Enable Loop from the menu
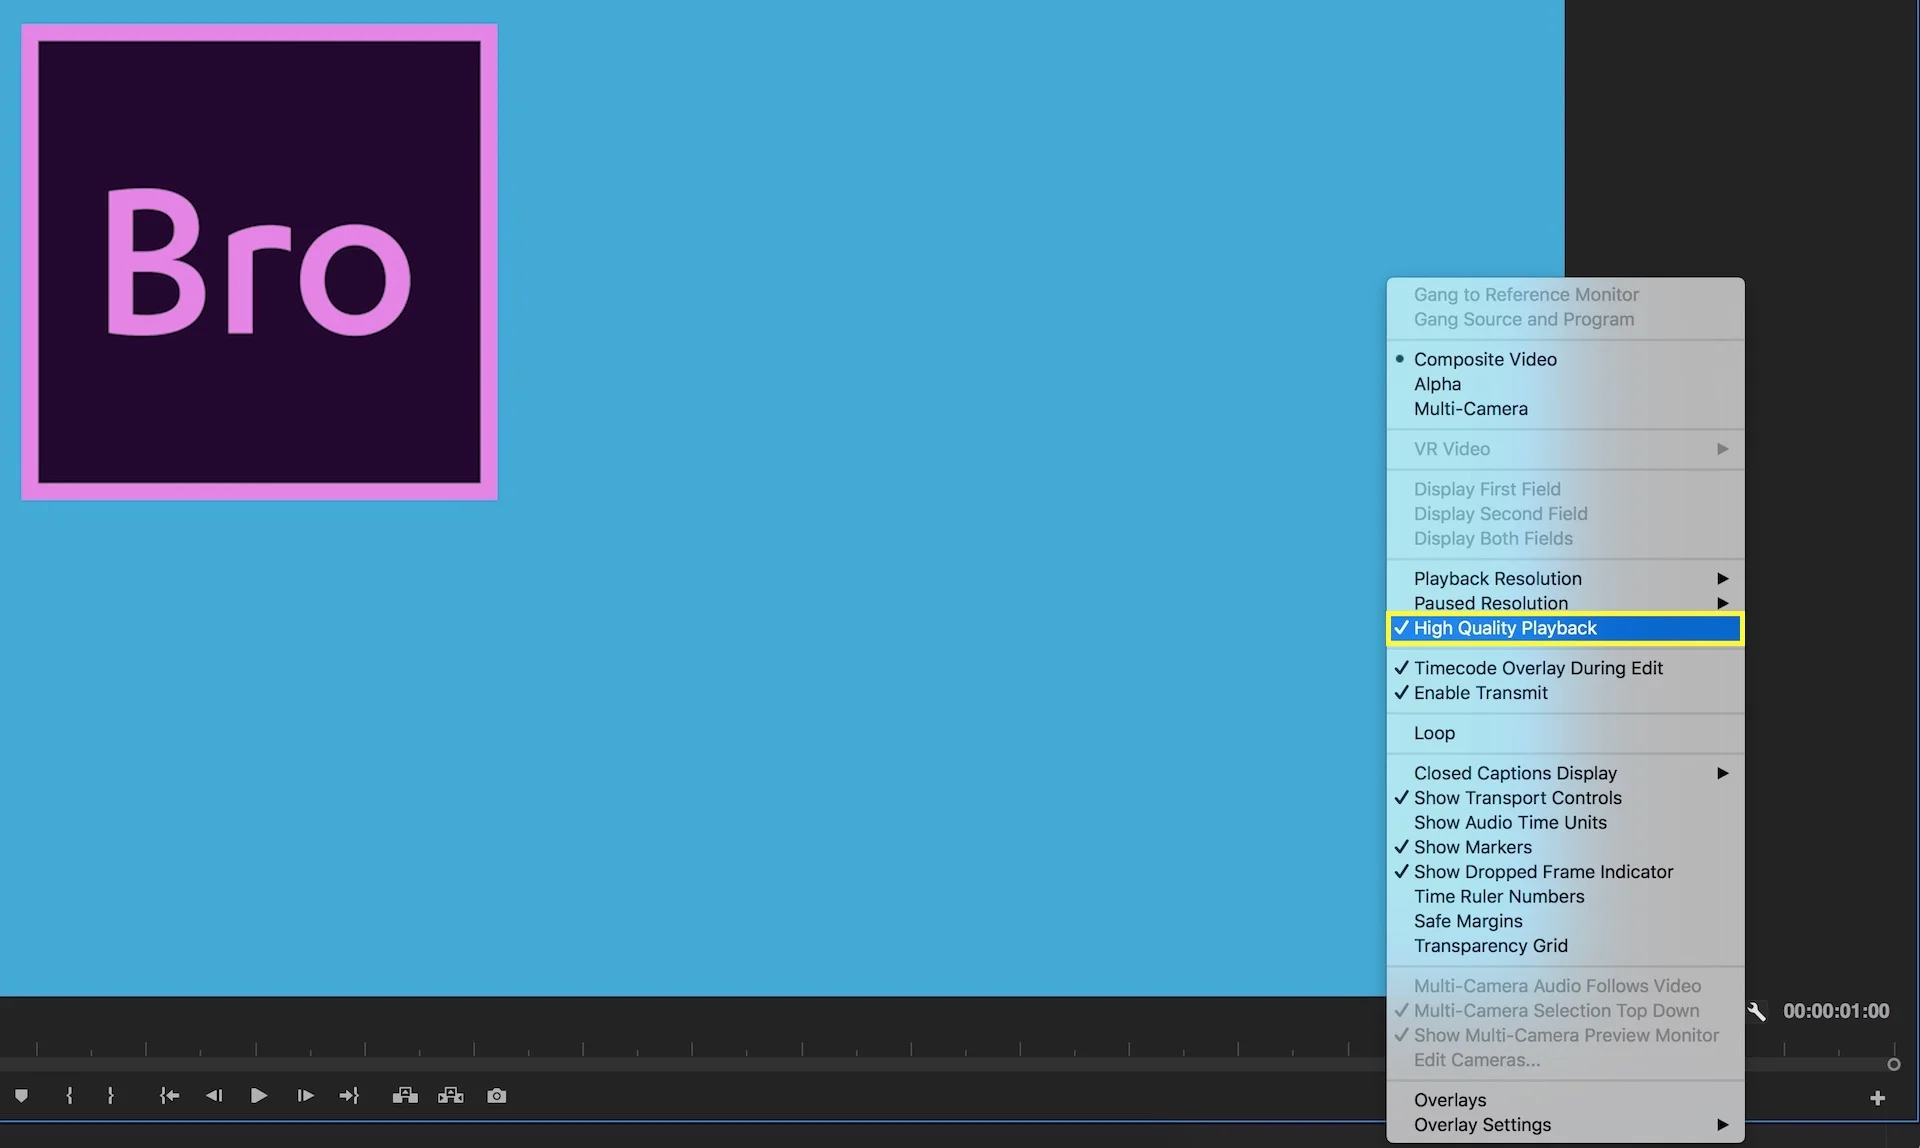The height and width of the screenshot is (1148, 1920). coord(1433,732)
